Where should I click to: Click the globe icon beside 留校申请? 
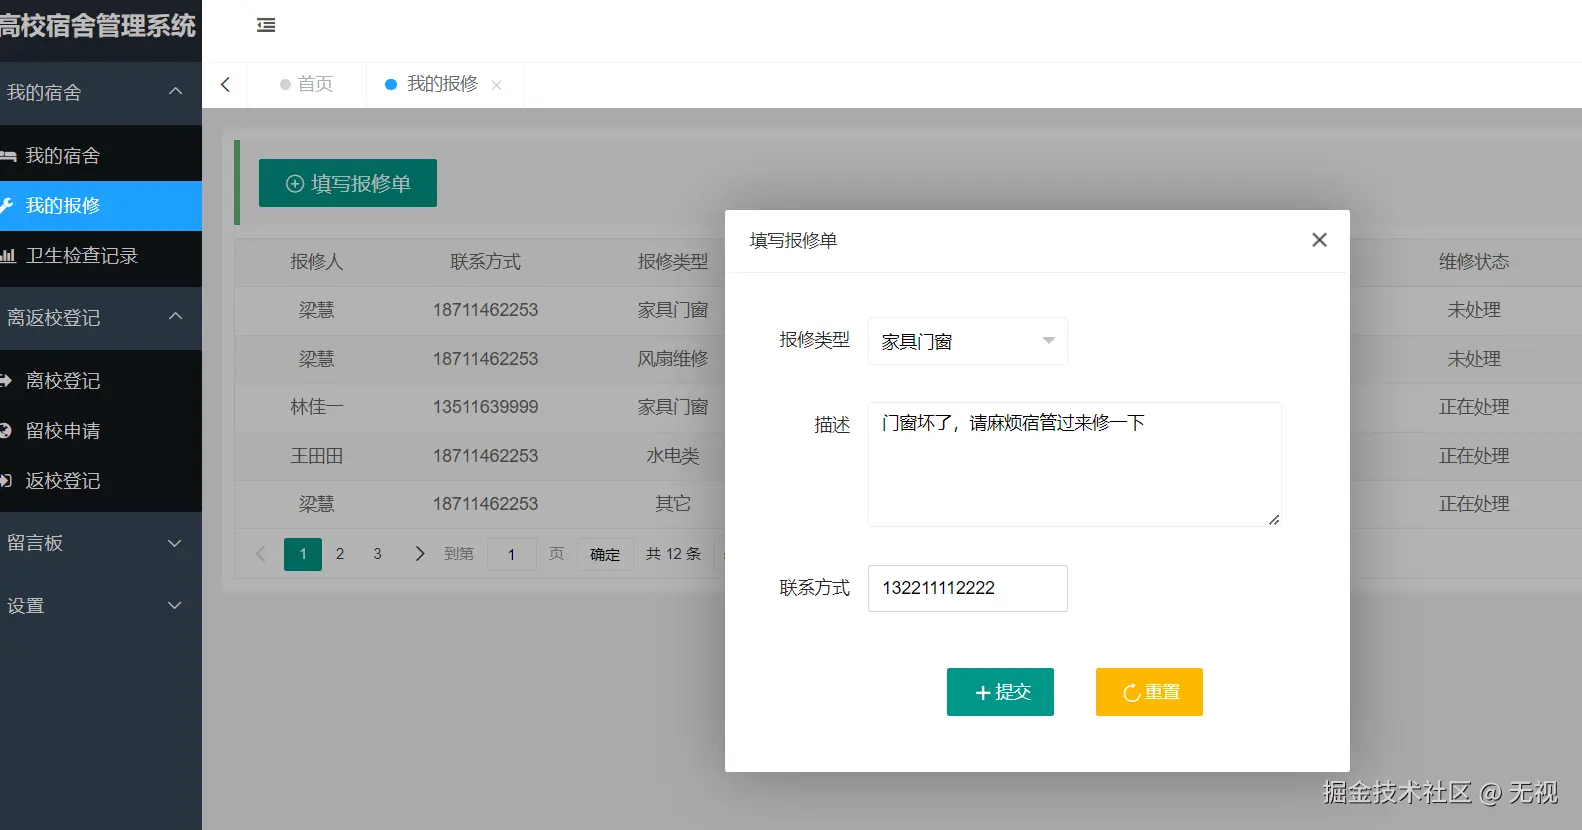[6, 431]
